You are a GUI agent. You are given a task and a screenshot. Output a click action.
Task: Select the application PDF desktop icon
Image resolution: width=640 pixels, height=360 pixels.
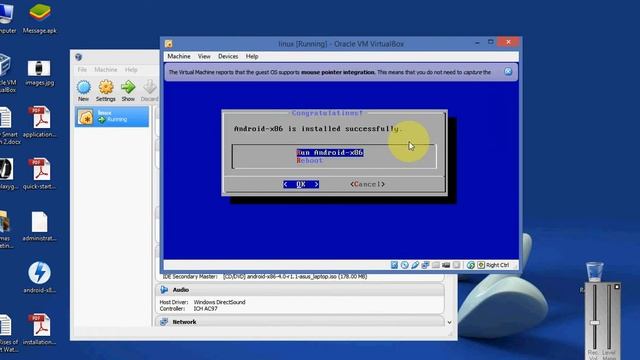[x=40, y=122]
